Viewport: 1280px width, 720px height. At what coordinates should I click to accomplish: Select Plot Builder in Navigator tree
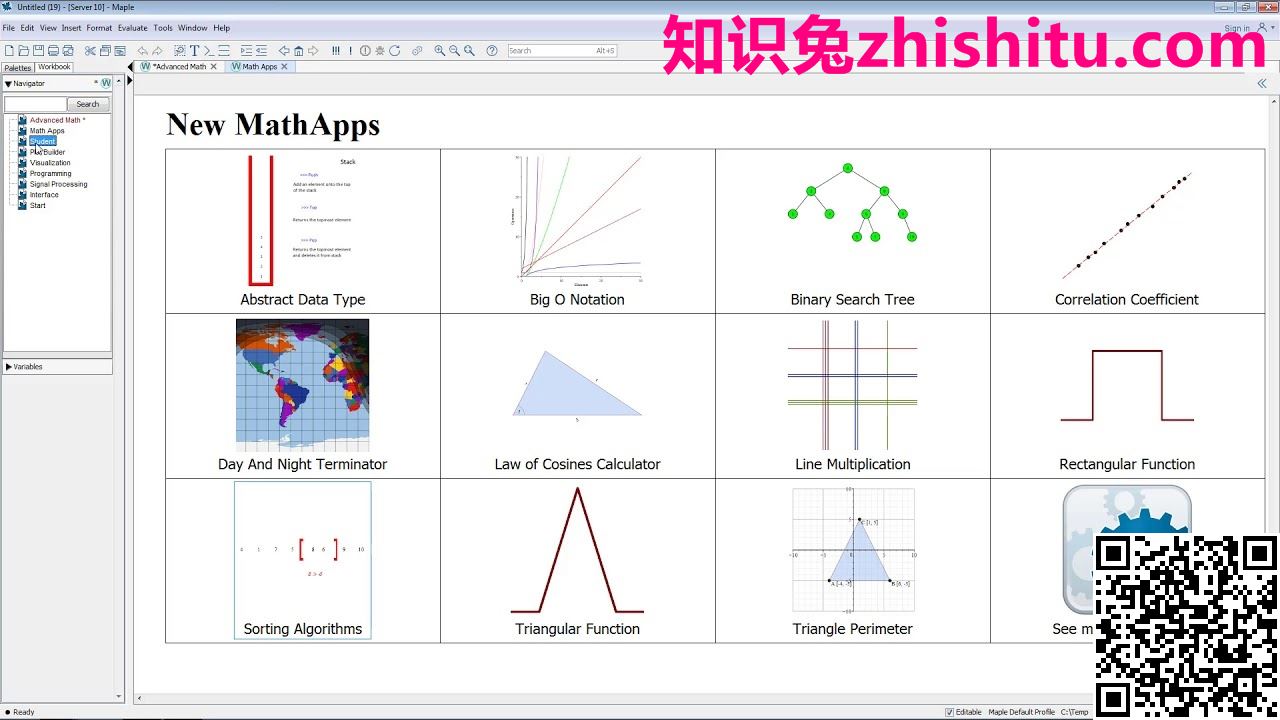pos(47,152)
